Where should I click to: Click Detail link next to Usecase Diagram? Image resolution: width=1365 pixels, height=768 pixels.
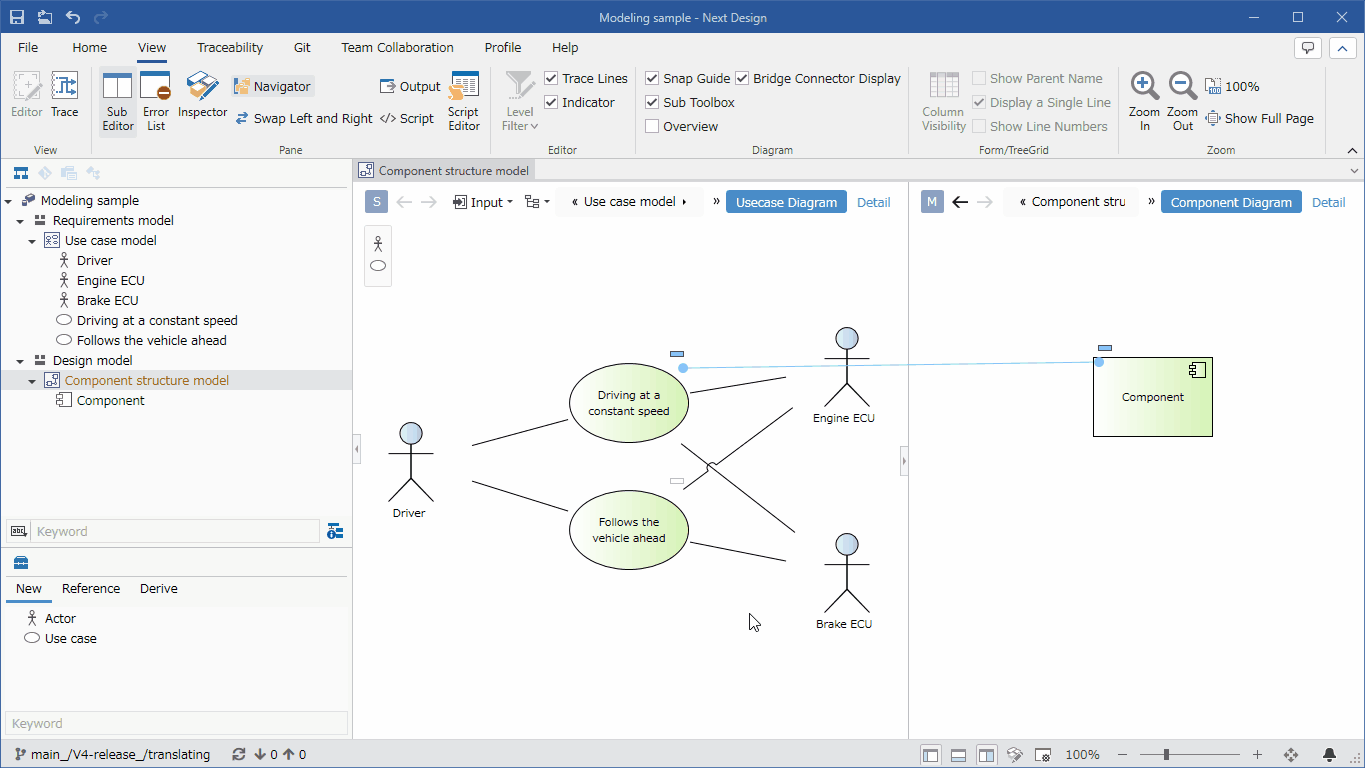[873, 202]
